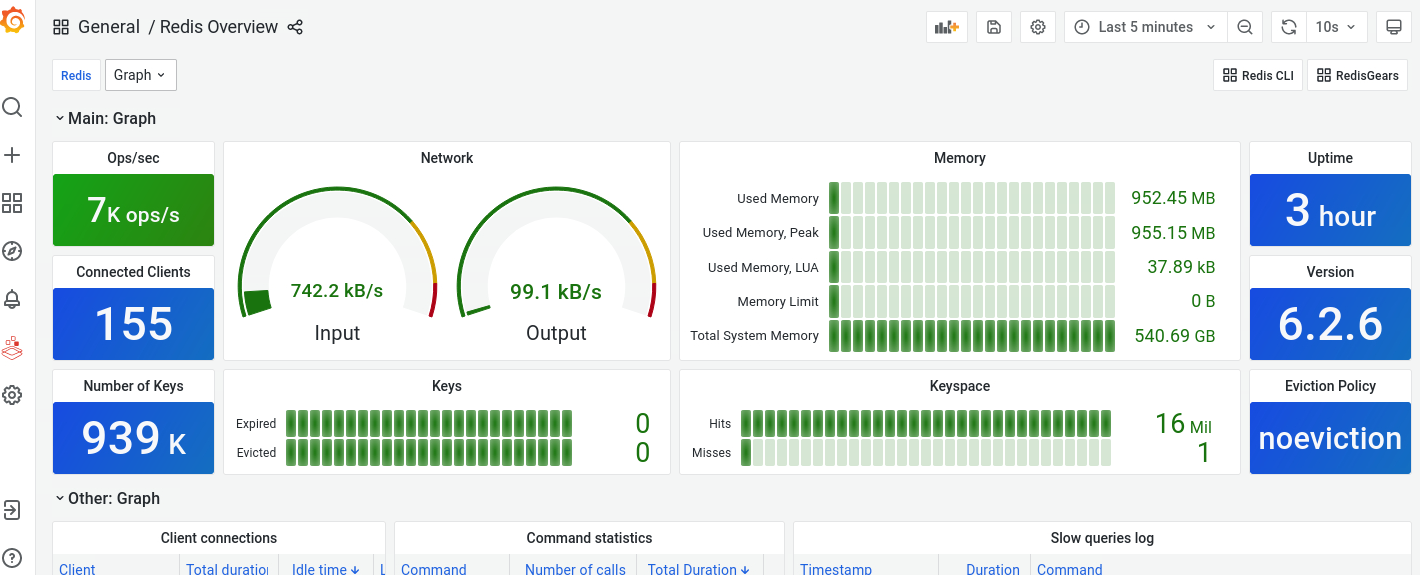Open the Uptime panel title menu
The width and height of the screenshot is (1420, 575).
tap(1330, 158)
